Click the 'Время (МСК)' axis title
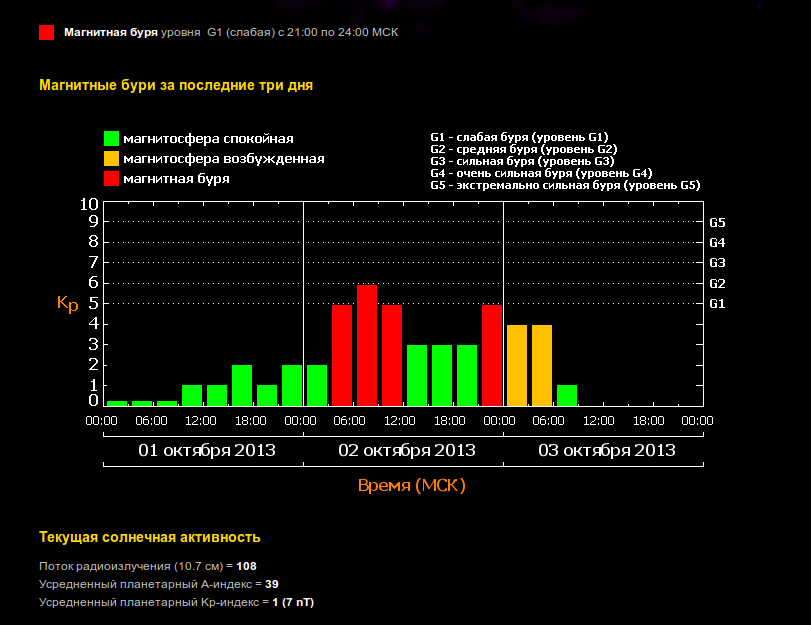Image resolution: width=811 pixels, height=625 pixels. [412, 486]
